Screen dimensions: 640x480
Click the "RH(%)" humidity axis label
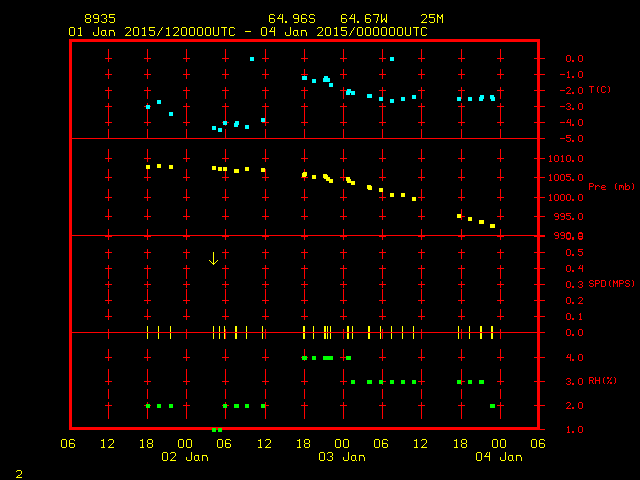pos(602,381)
